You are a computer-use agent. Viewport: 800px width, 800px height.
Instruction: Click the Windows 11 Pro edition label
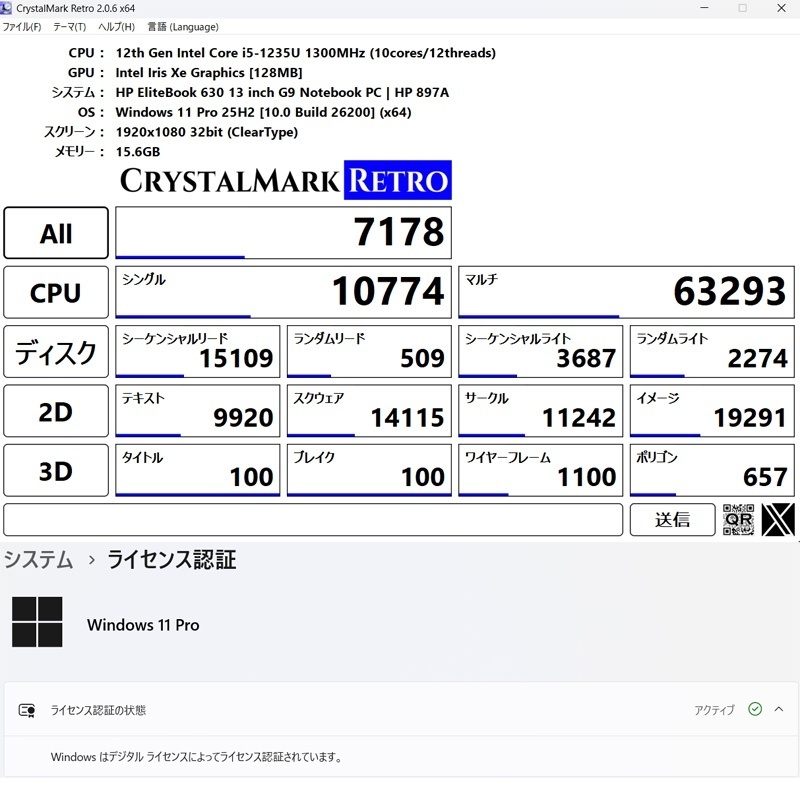[143, 625]
